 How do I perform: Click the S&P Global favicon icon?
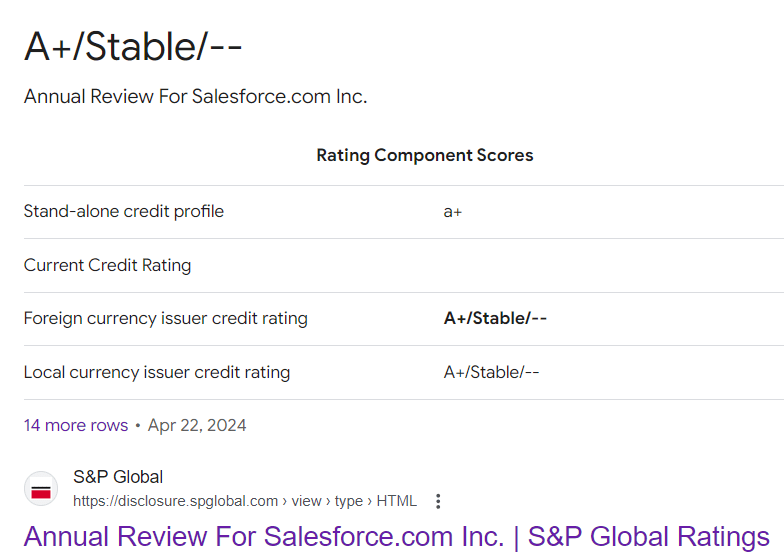[x=41, y=489]
